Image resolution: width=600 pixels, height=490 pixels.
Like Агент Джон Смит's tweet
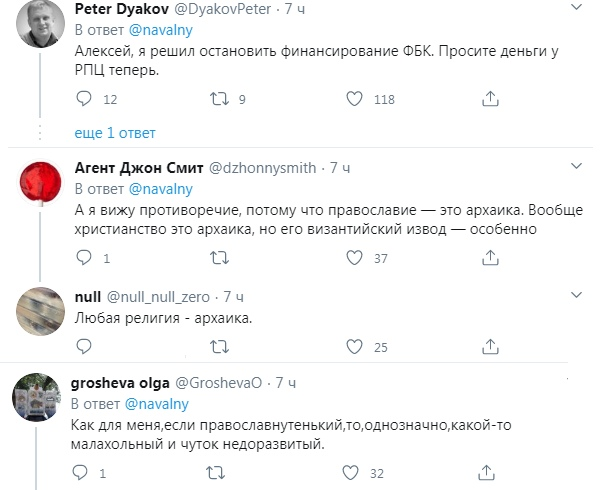click(354, 259)
